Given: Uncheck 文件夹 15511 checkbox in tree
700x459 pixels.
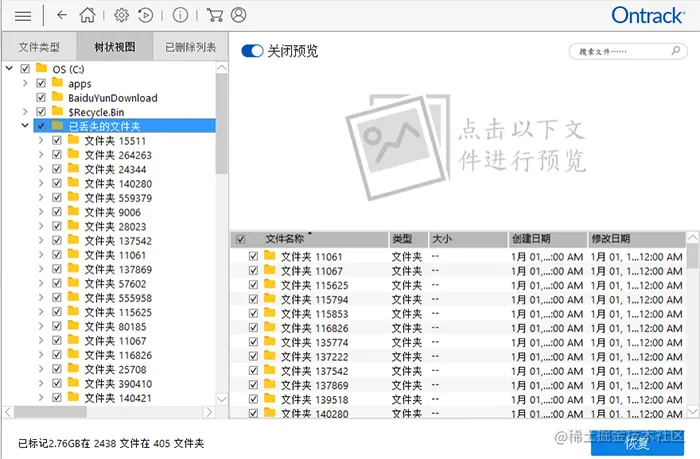Looking at the screenshot, I should click(x=57, y=140).
